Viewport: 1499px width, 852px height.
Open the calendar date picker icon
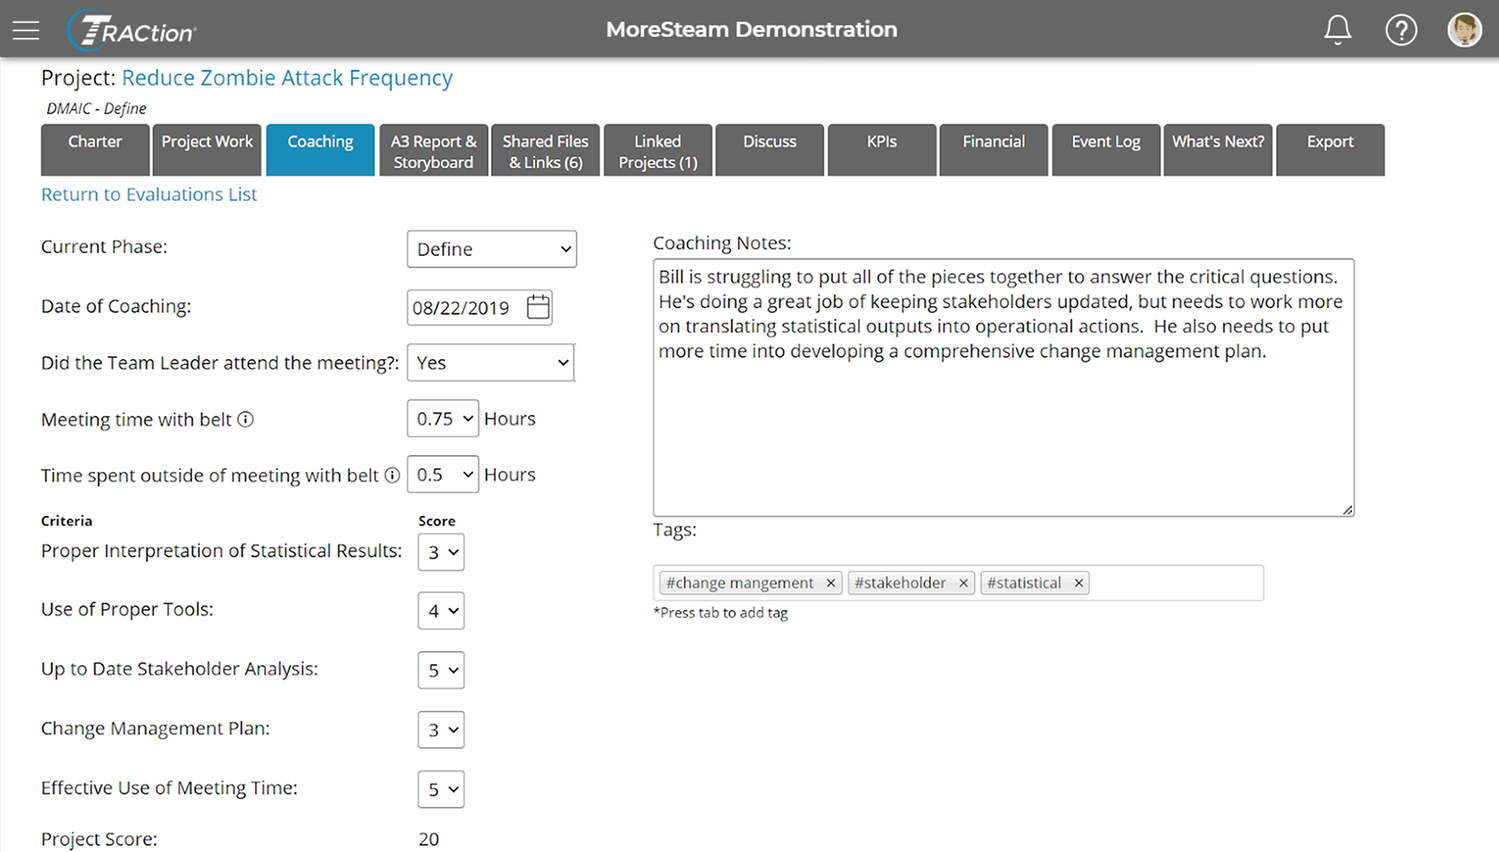click(x=538, y=307)
